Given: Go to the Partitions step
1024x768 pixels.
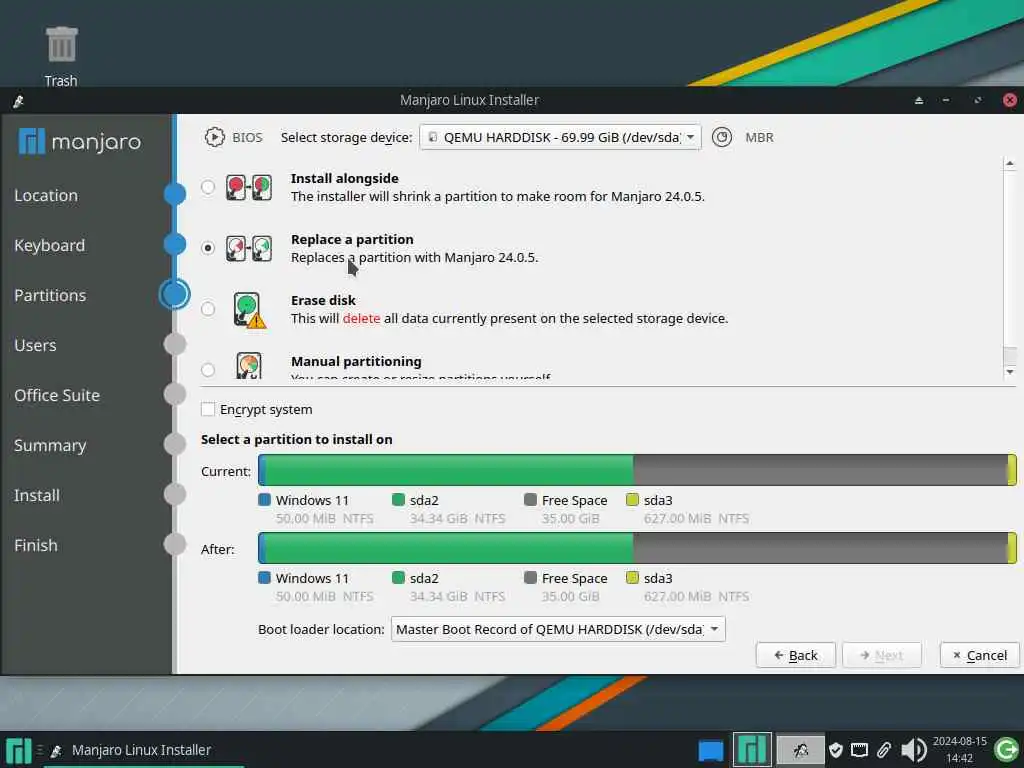Looking at the screenshot, I should (50, 295).
